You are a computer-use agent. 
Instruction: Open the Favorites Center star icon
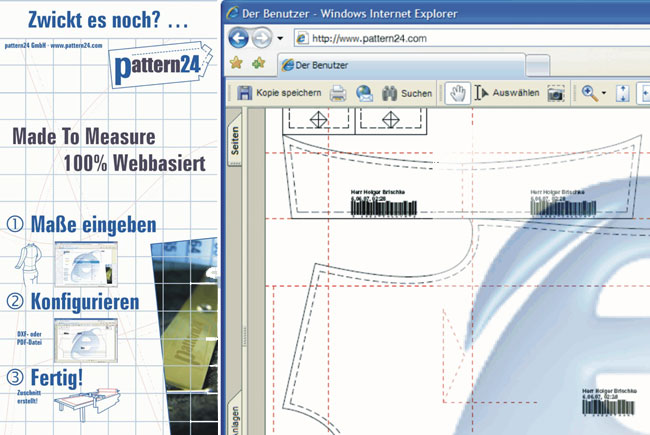(237, 64)
